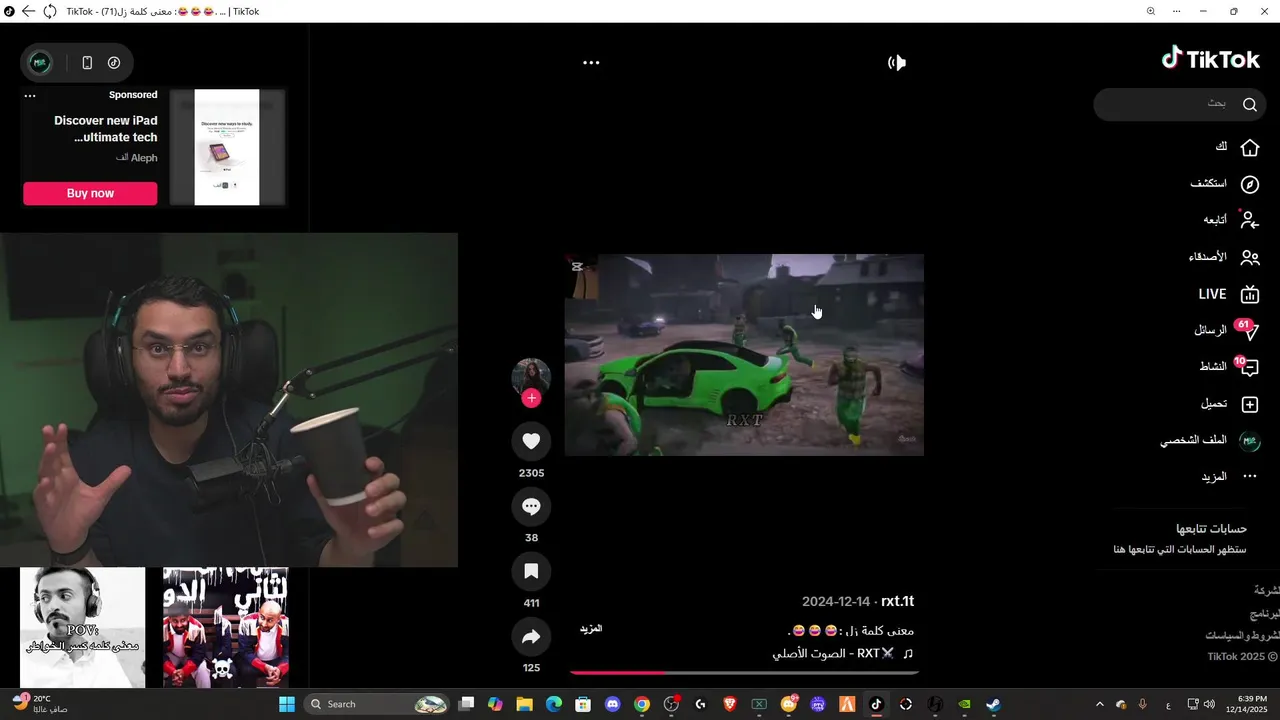This screenshot has width=1280, height=720.
Task: Click the GTA video player frame
Action: 744,354
